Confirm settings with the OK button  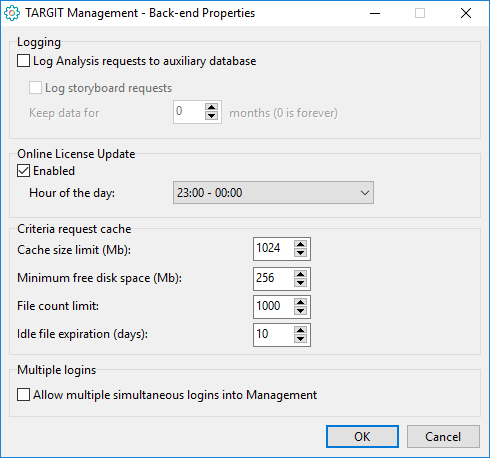[362, 436]
